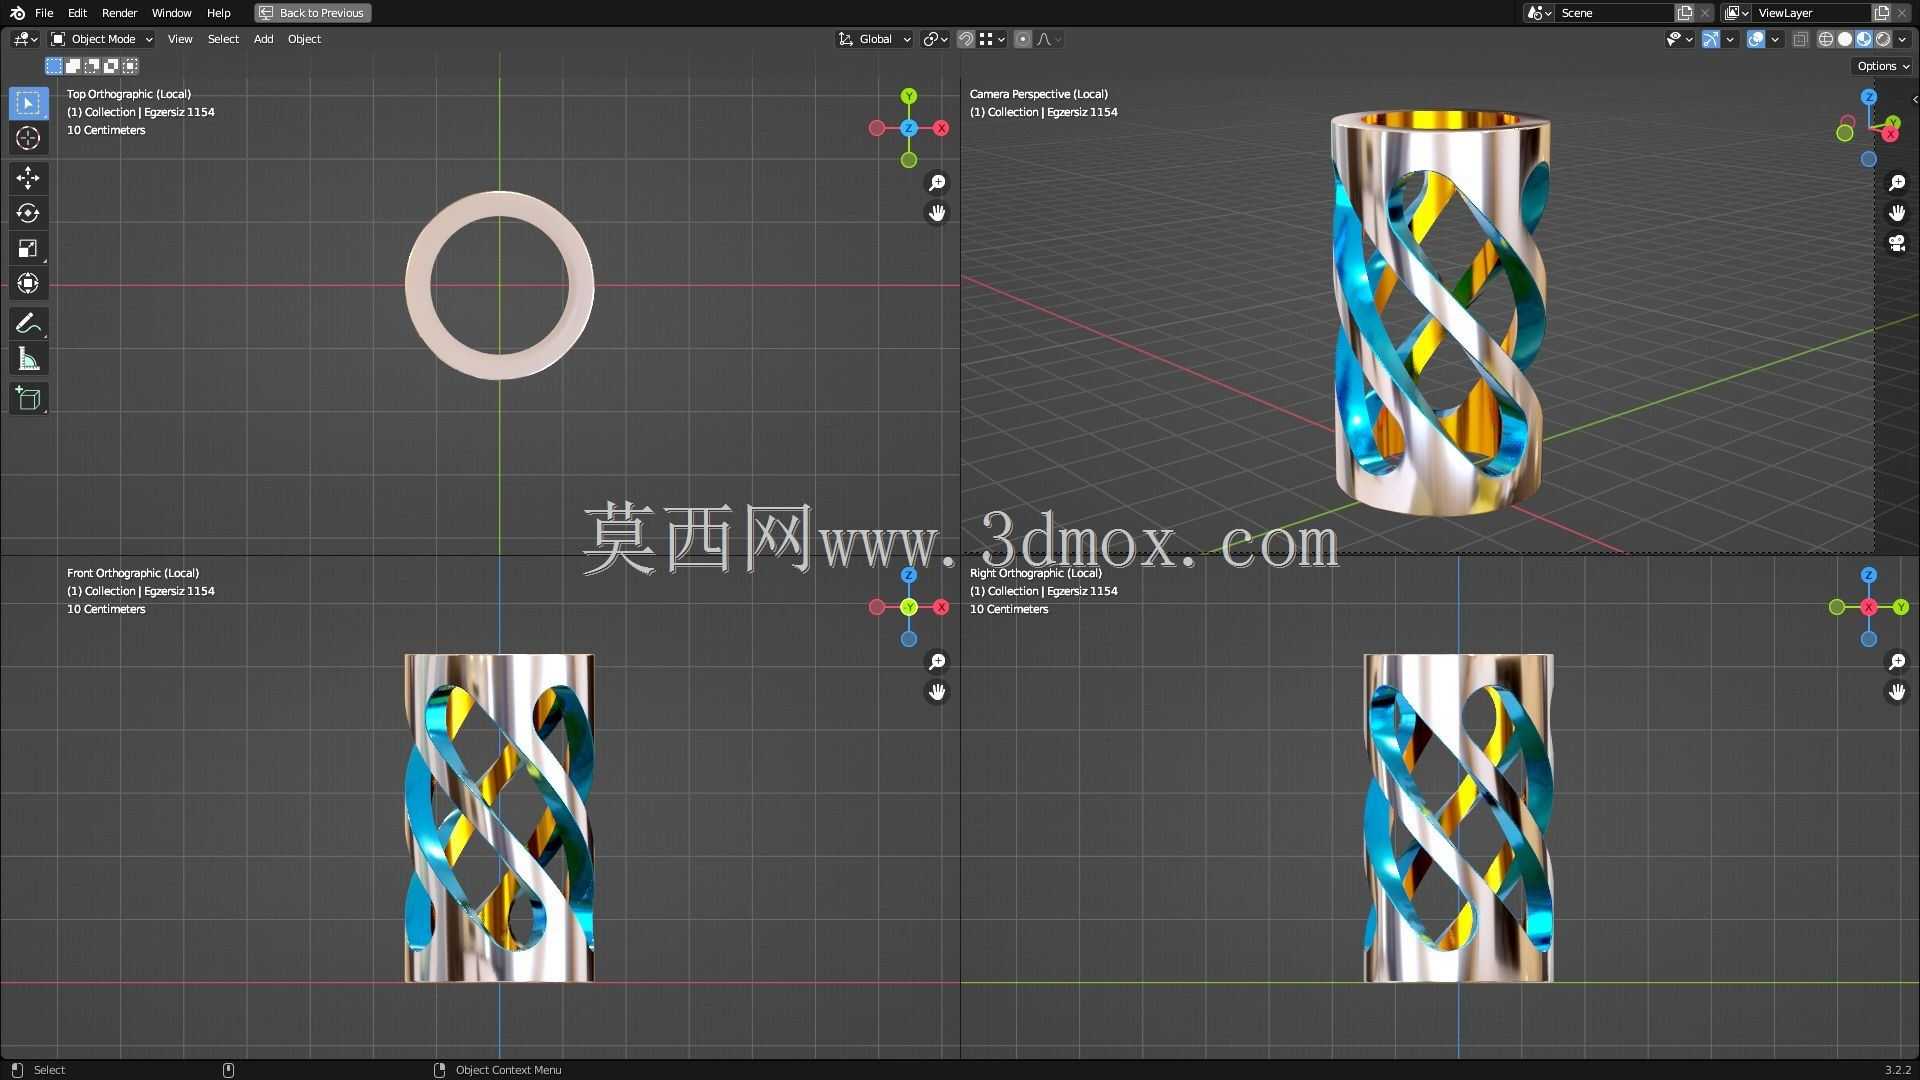The image size is (1920, 1080).
Task: Open proportional falloff dropdown
Action: click(x=1049, y=39)
